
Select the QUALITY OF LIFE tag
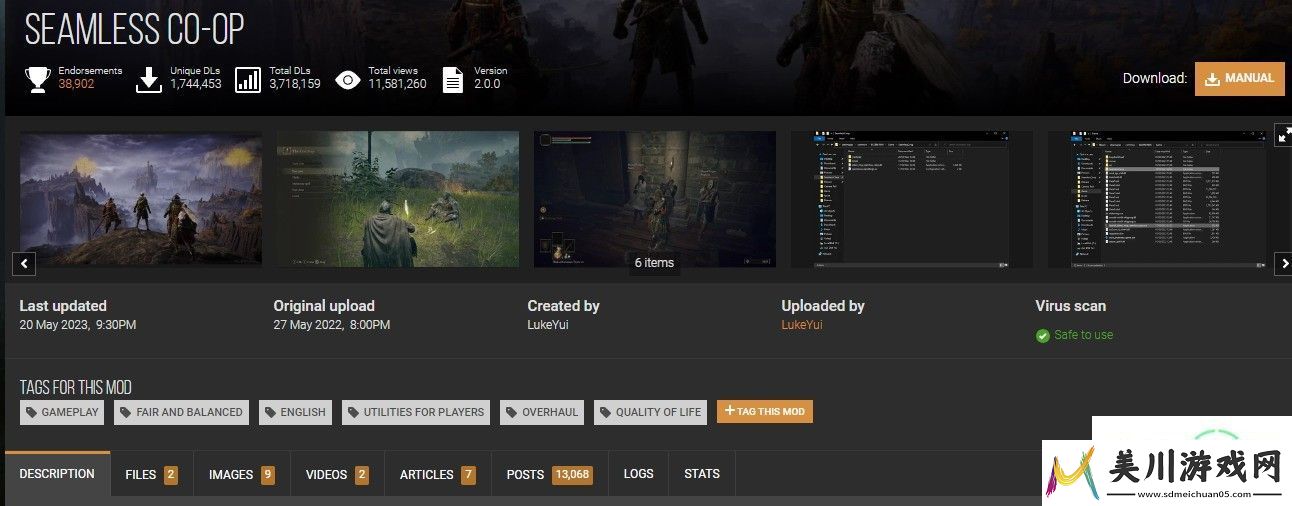pyautogui.click(x=650, y=412)
